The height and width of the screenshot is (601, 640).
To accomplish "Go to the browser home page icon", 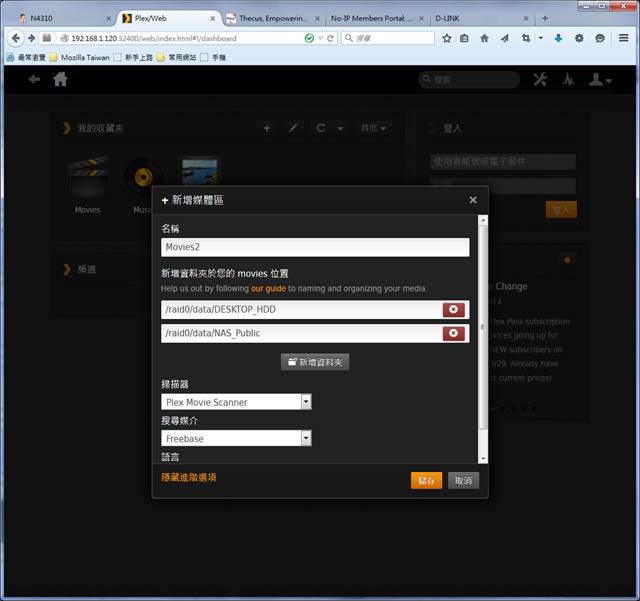I will 484,38.
